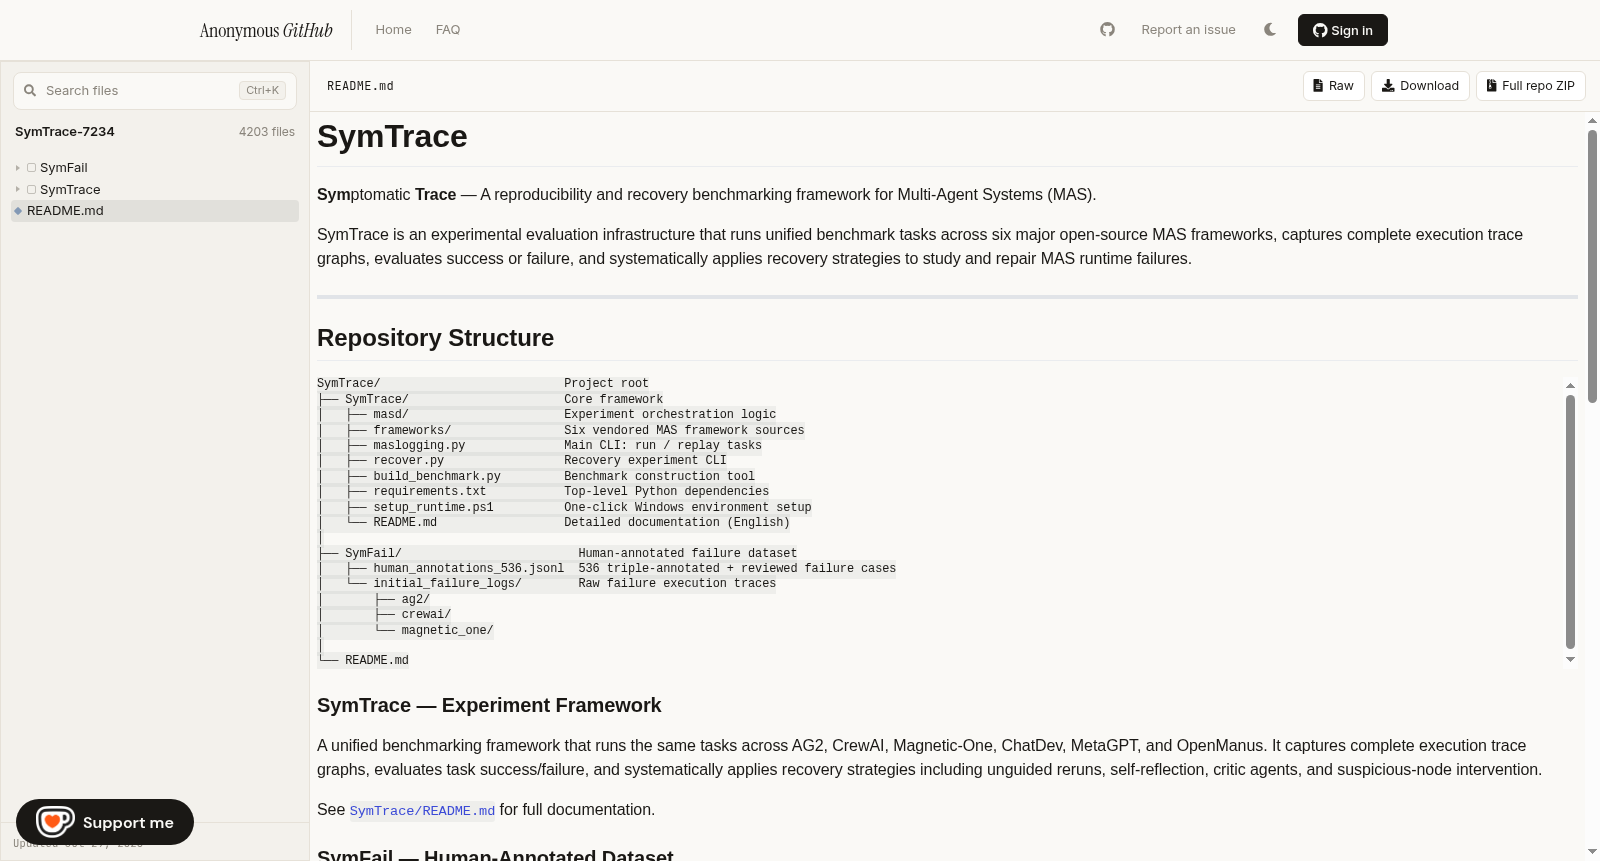
Task: Click the code block scrollbar thumb
Action: tap(1570, 521)
